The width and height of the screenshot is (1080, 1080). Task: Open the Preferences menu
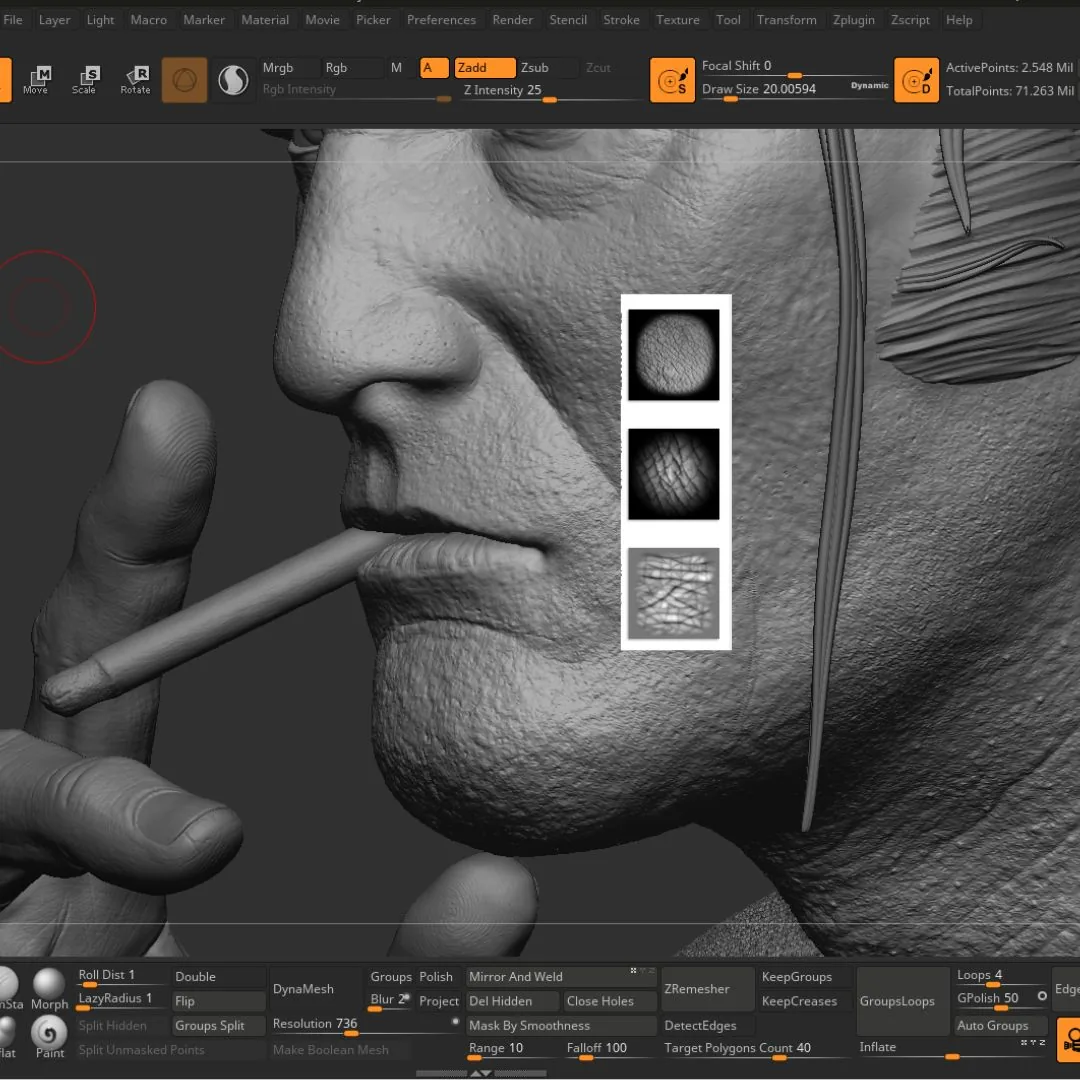(442, 20)
